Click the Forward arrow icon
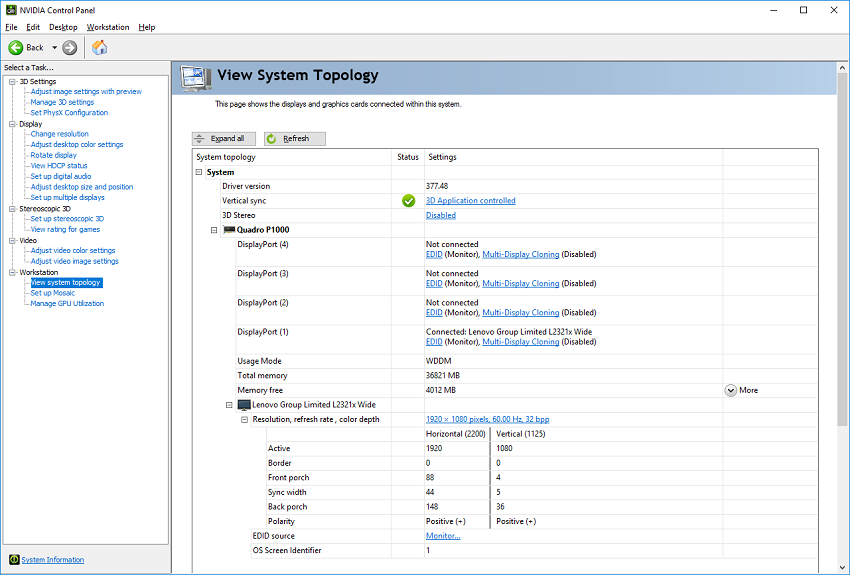Image resolution: width=850 pixels, height=575 pixels. pos(69,48)
